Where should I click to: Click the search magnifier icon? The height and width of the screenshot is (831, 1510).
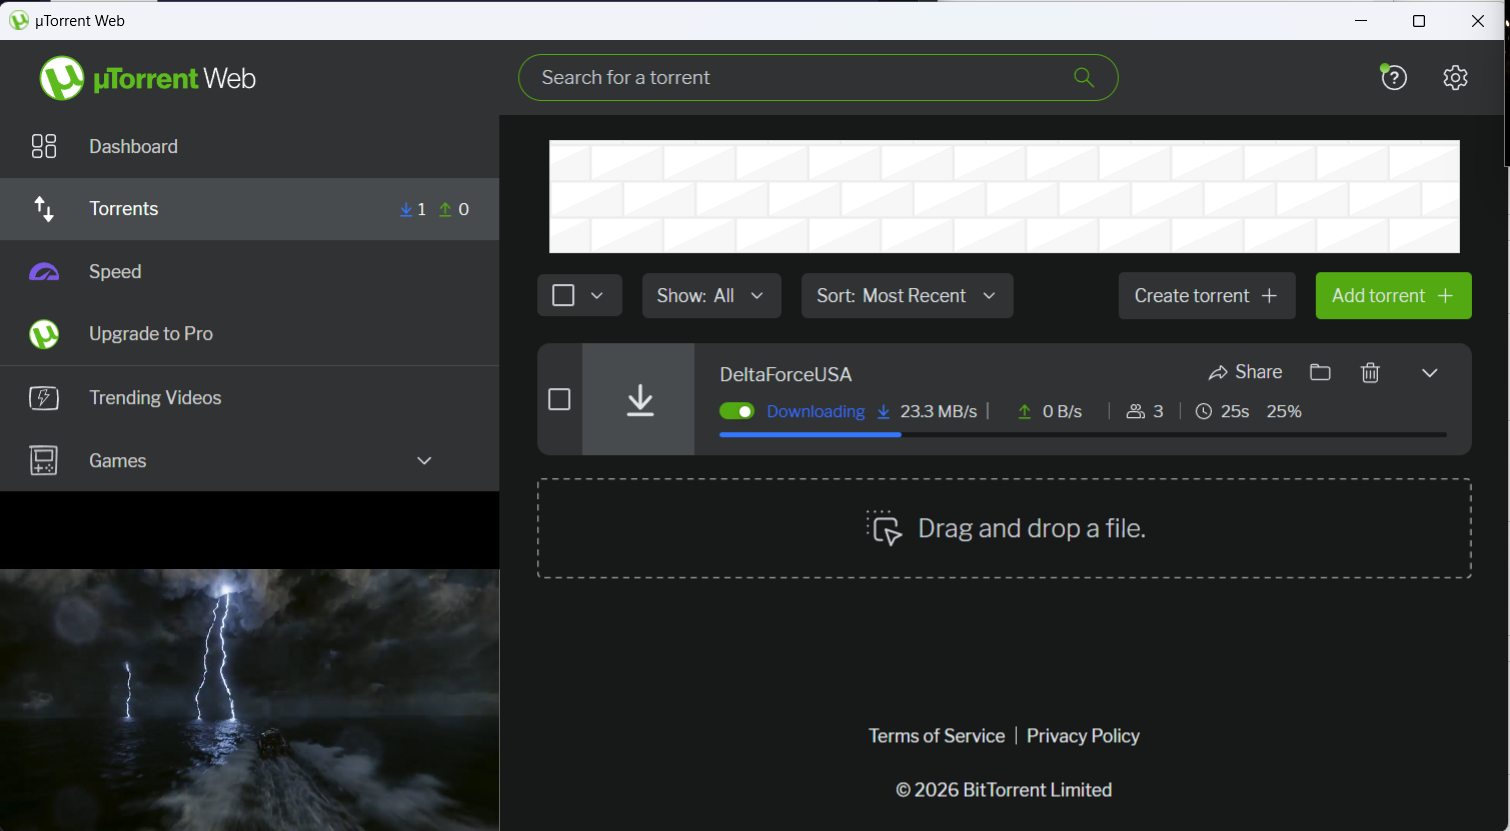click(x=1083, y=77)
